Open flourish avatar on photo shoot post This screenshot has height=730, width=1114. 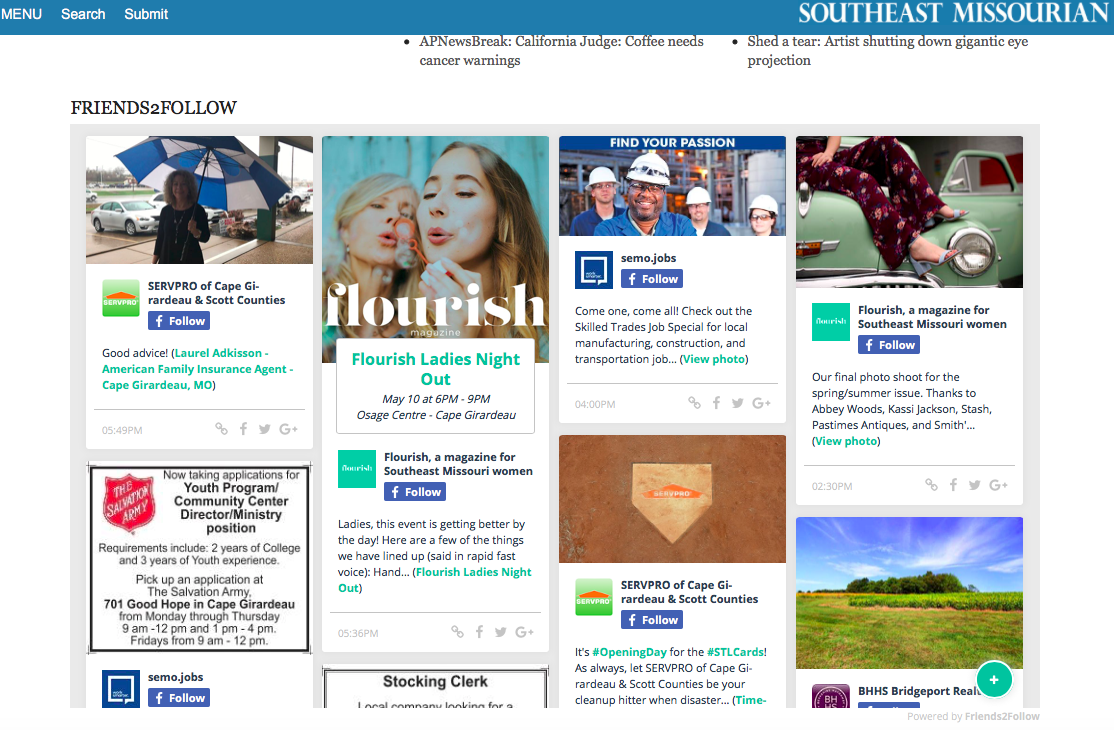tap(831, 322)
